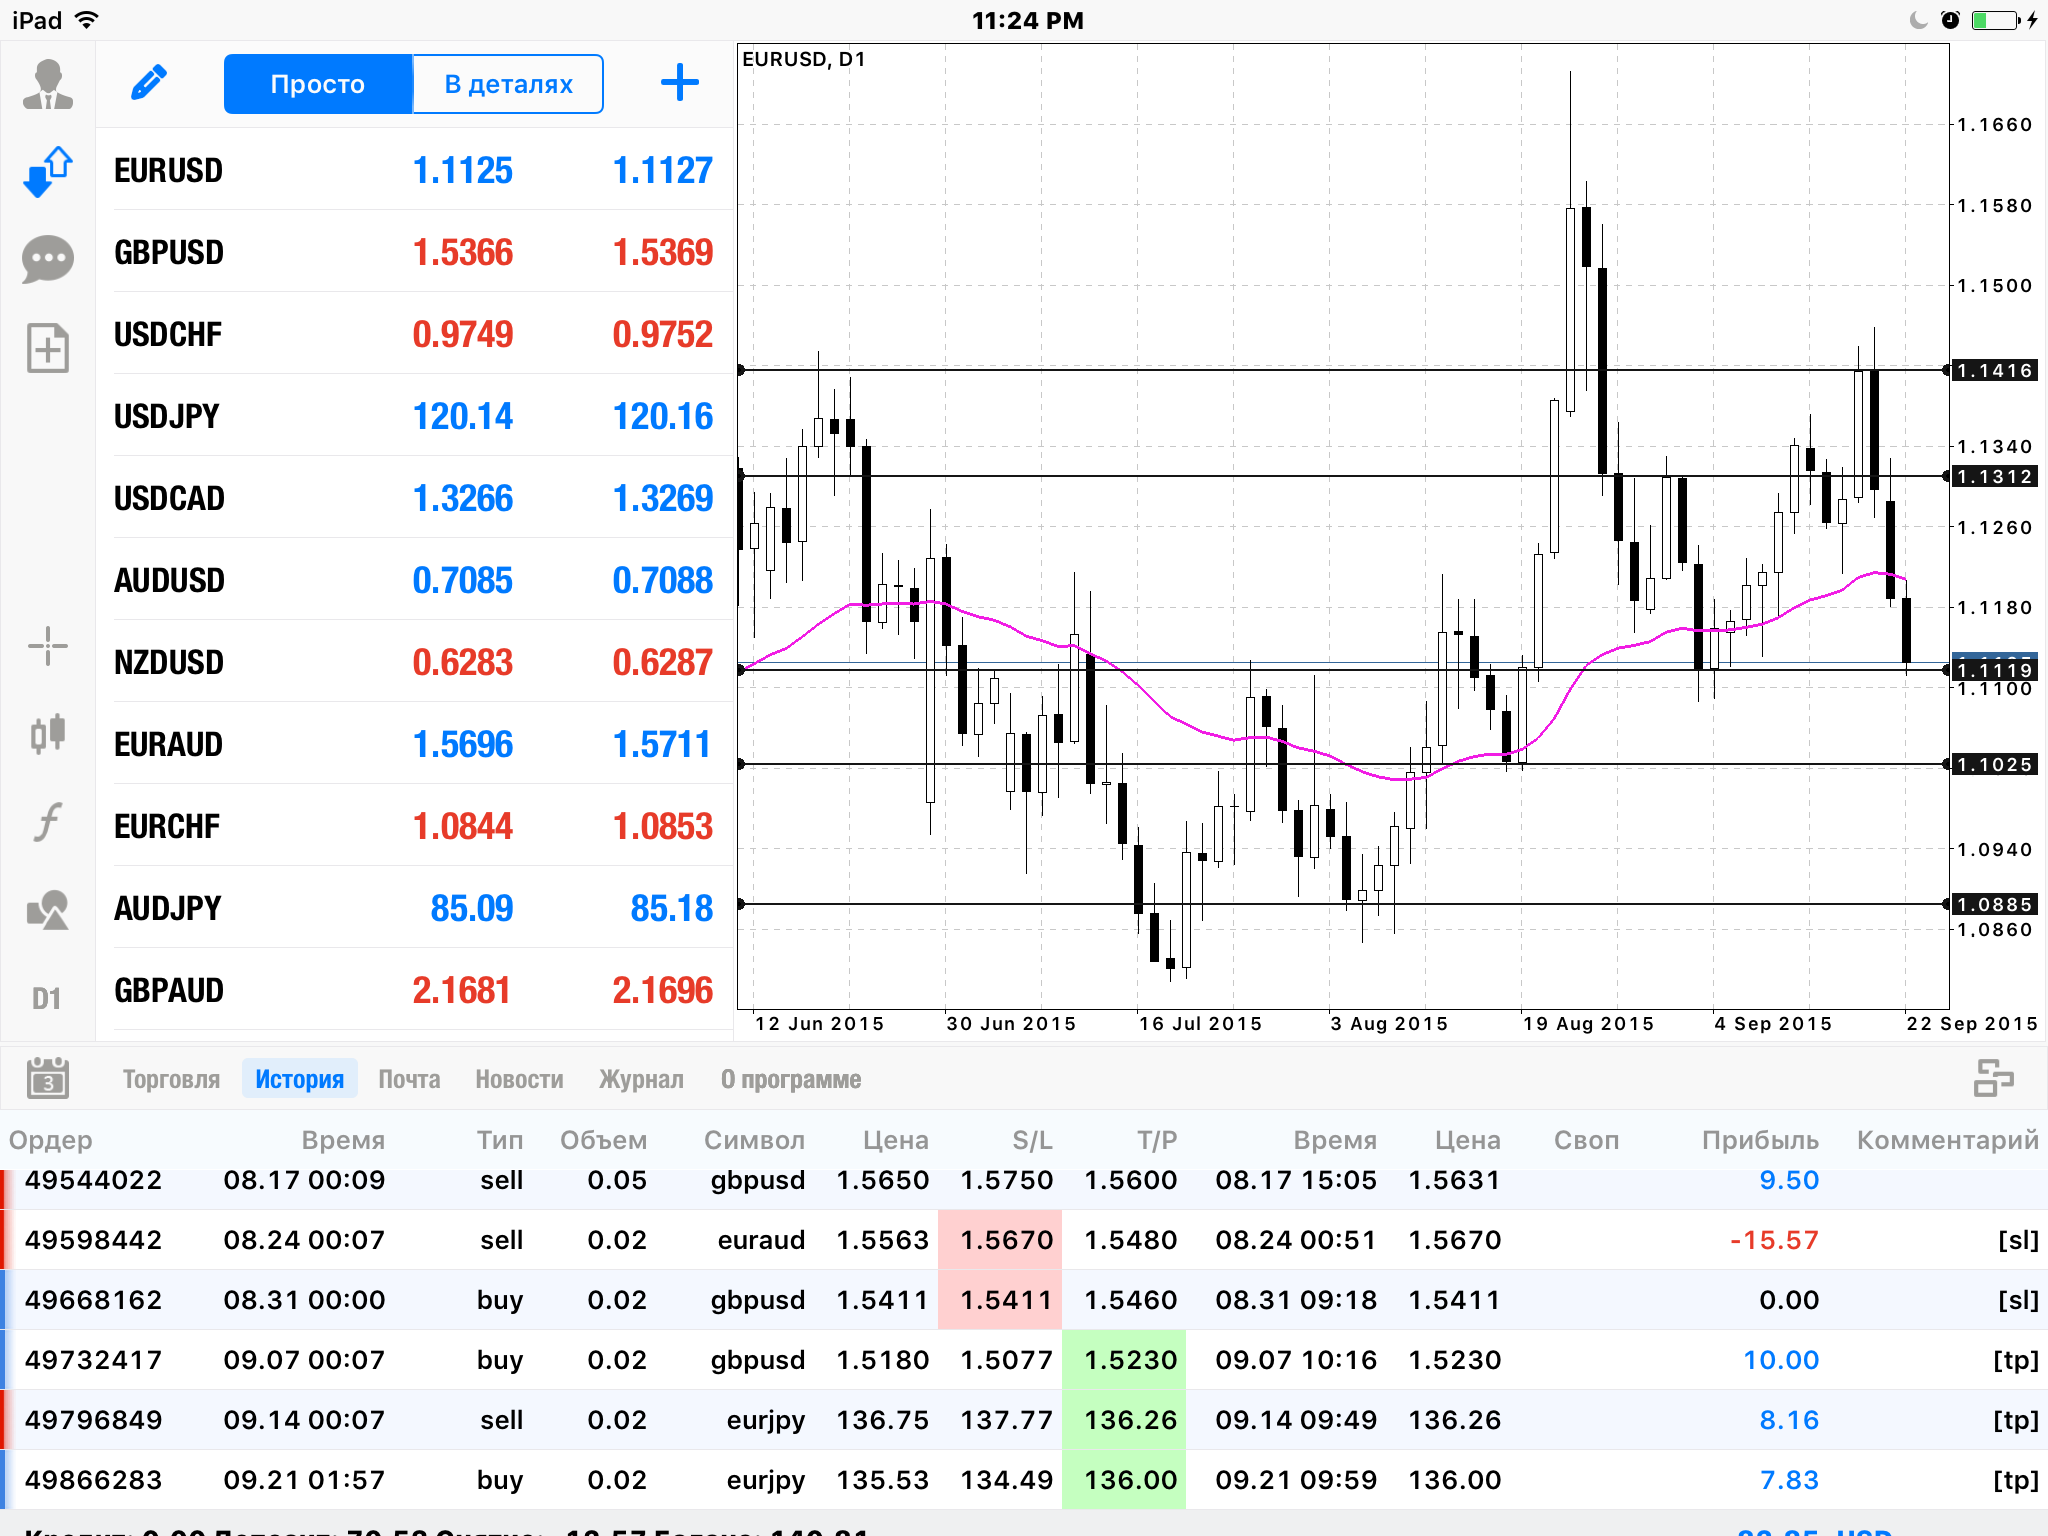
Task: Open the Торговля tab
Action: 171,1079
